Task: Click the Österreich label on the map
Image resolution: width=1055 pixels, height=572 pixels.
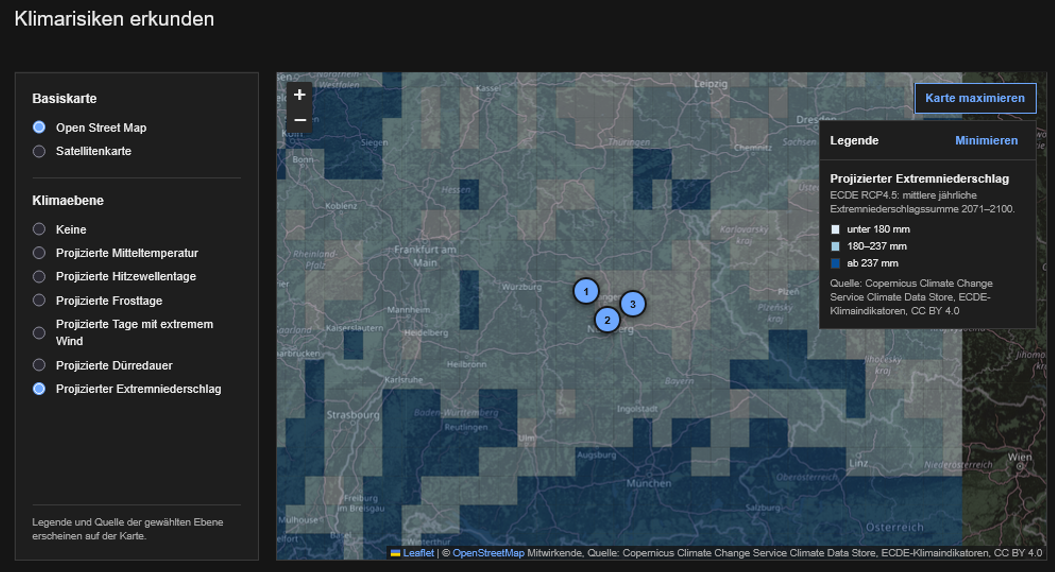Action: 895,527
